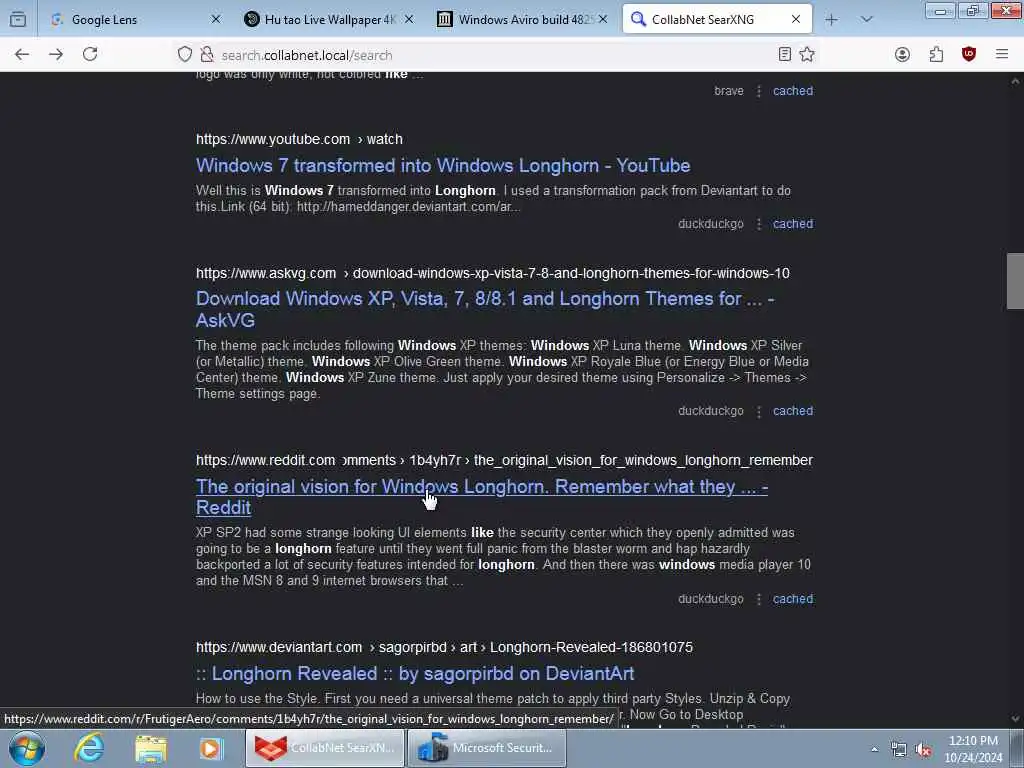Click the insecure connection padlock icon

206,55
